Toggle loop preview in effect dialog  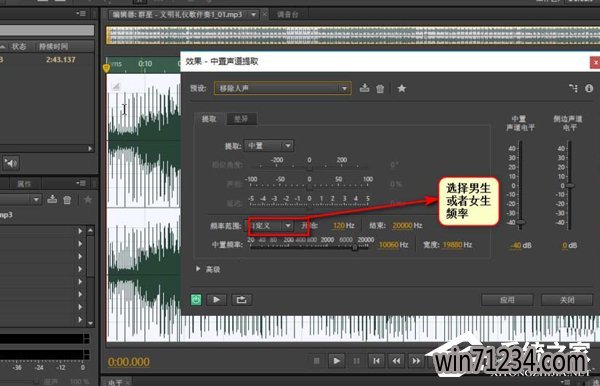241,300
